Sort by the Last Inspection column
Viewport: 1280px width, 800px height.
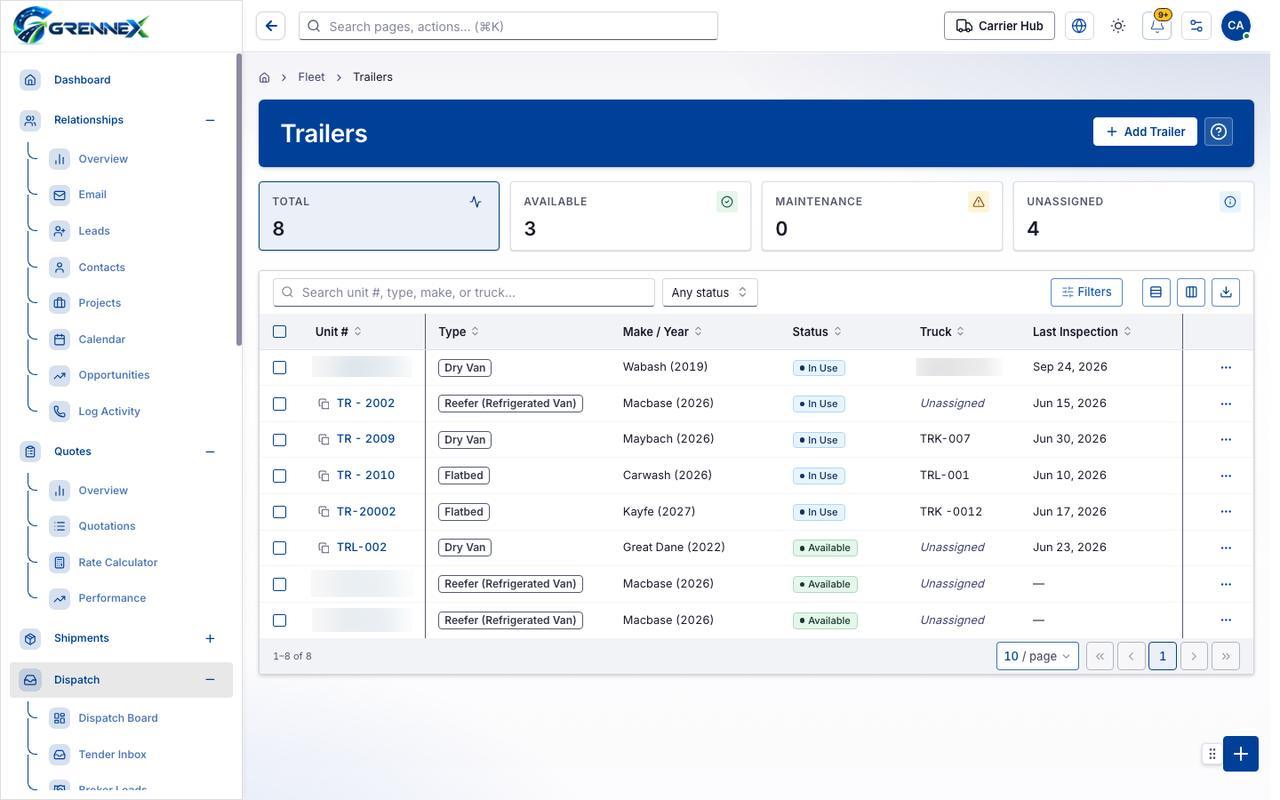1082,332
